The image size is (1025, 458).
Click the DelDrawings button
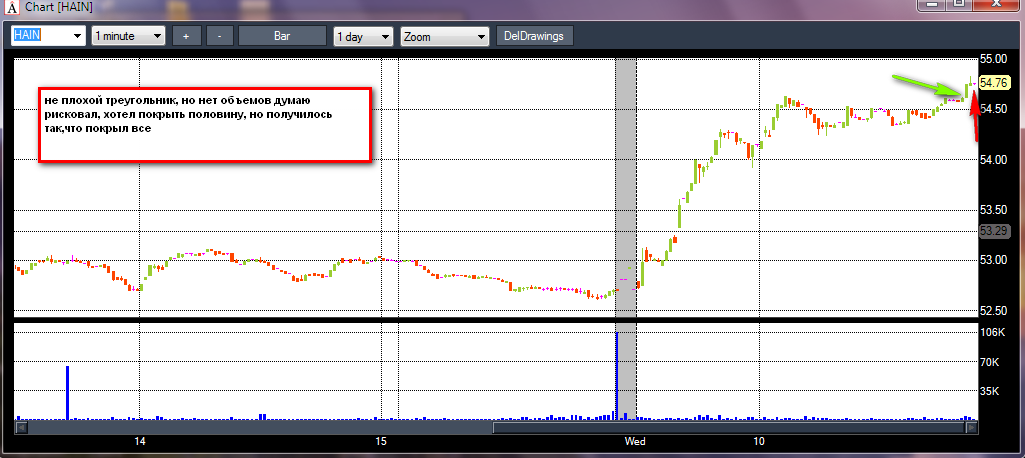[x=535, y=36]
